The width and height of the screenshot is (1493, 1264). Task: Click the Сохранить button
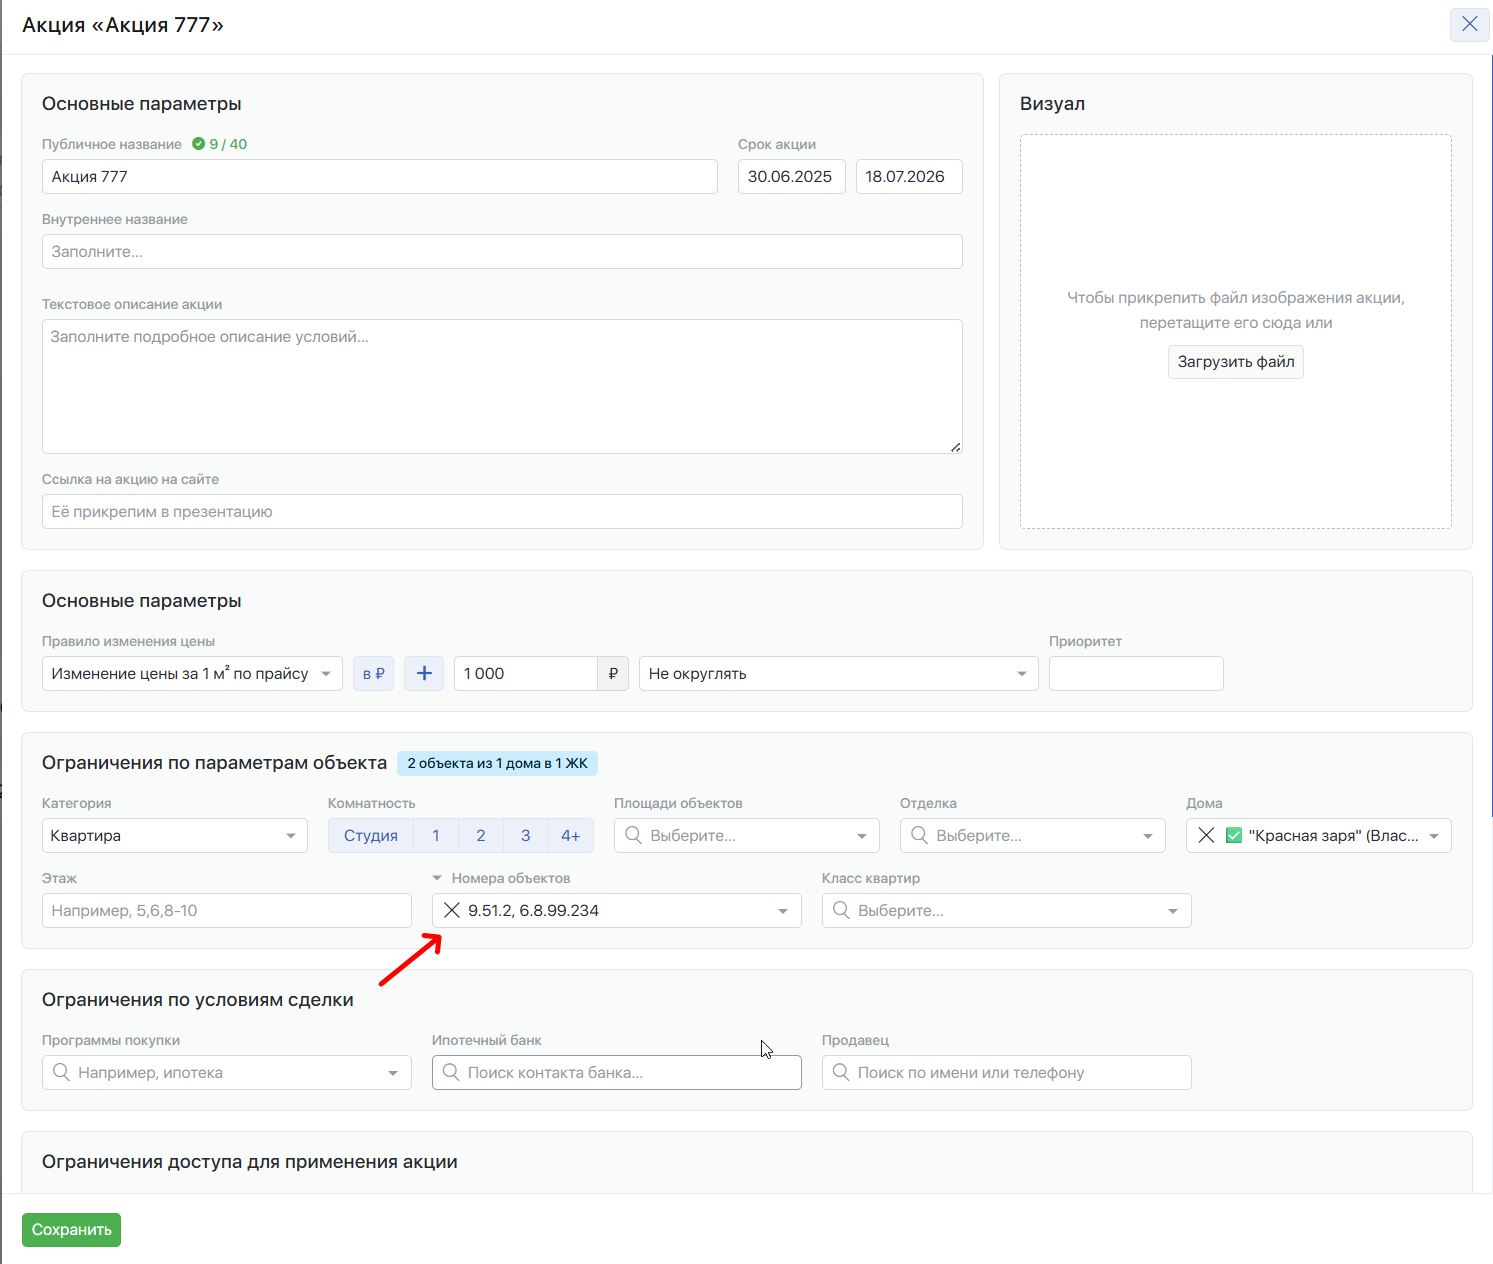71,1229
